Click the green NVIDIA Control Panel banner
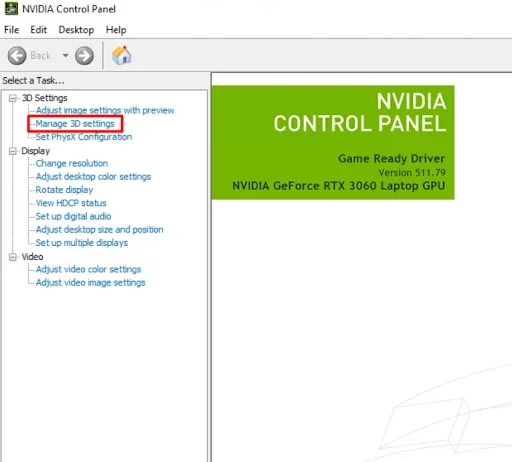Image resolution: width=512 pixels, height=462 pixels. [x=333, y=143]
